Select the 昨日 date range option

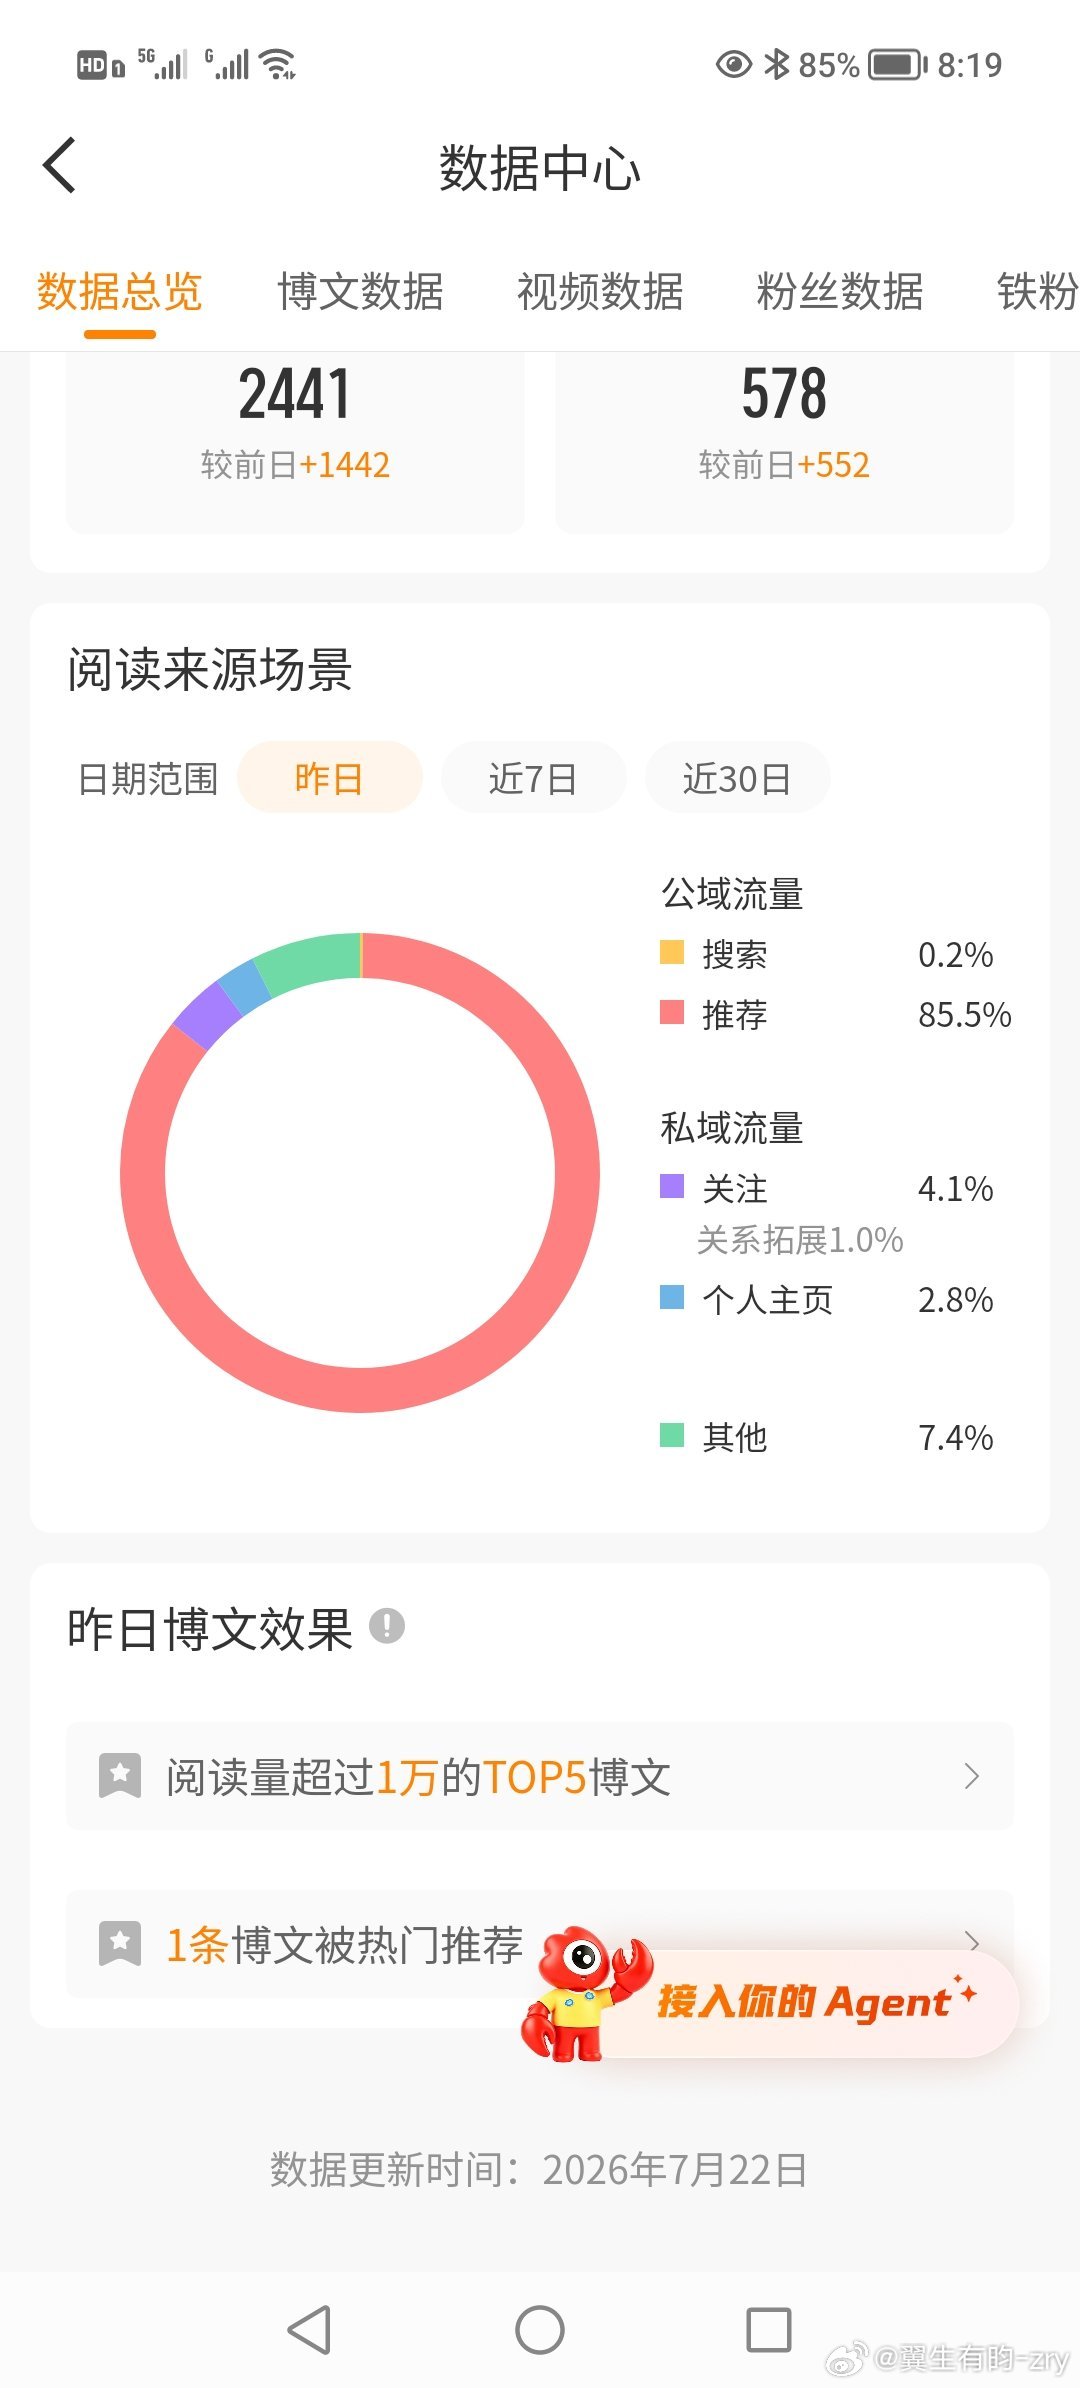[329, 777]
